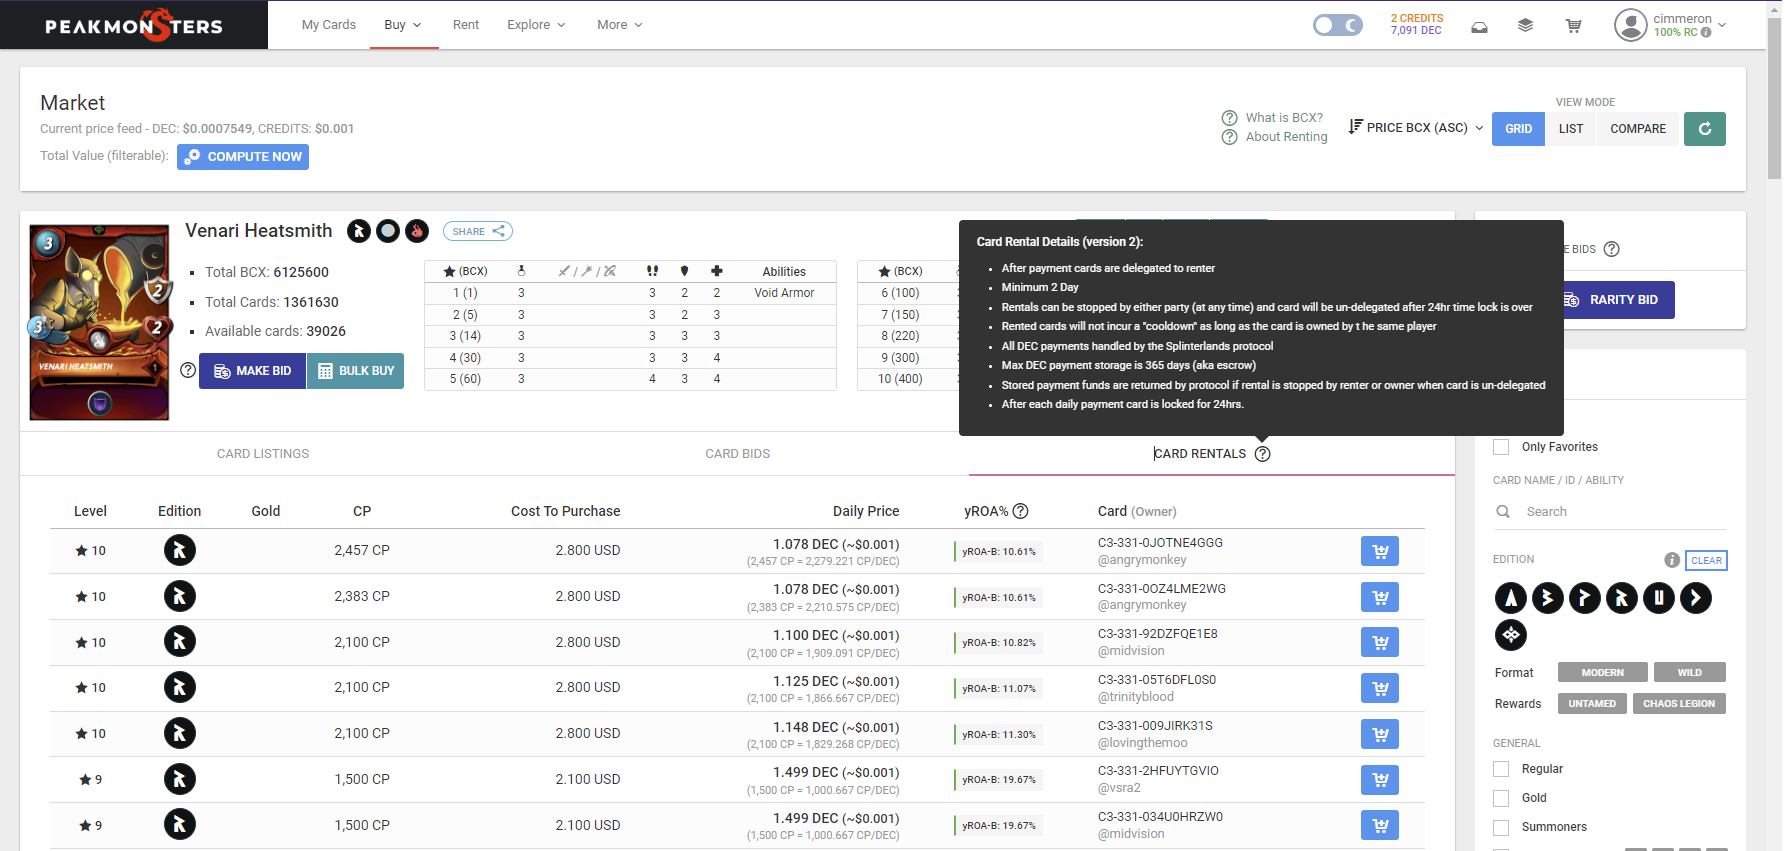Toggle the MODERN format filter
Screen dimensions: 1785x851
coord(1602,673)
